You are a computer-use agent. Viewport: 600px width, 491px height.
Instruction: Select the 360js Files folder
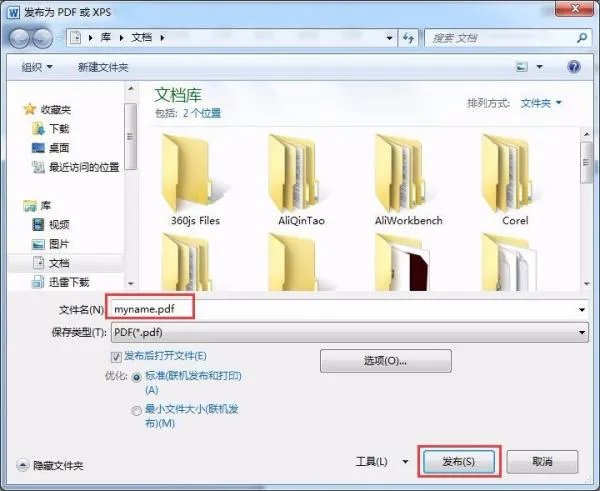click(195, 180)
